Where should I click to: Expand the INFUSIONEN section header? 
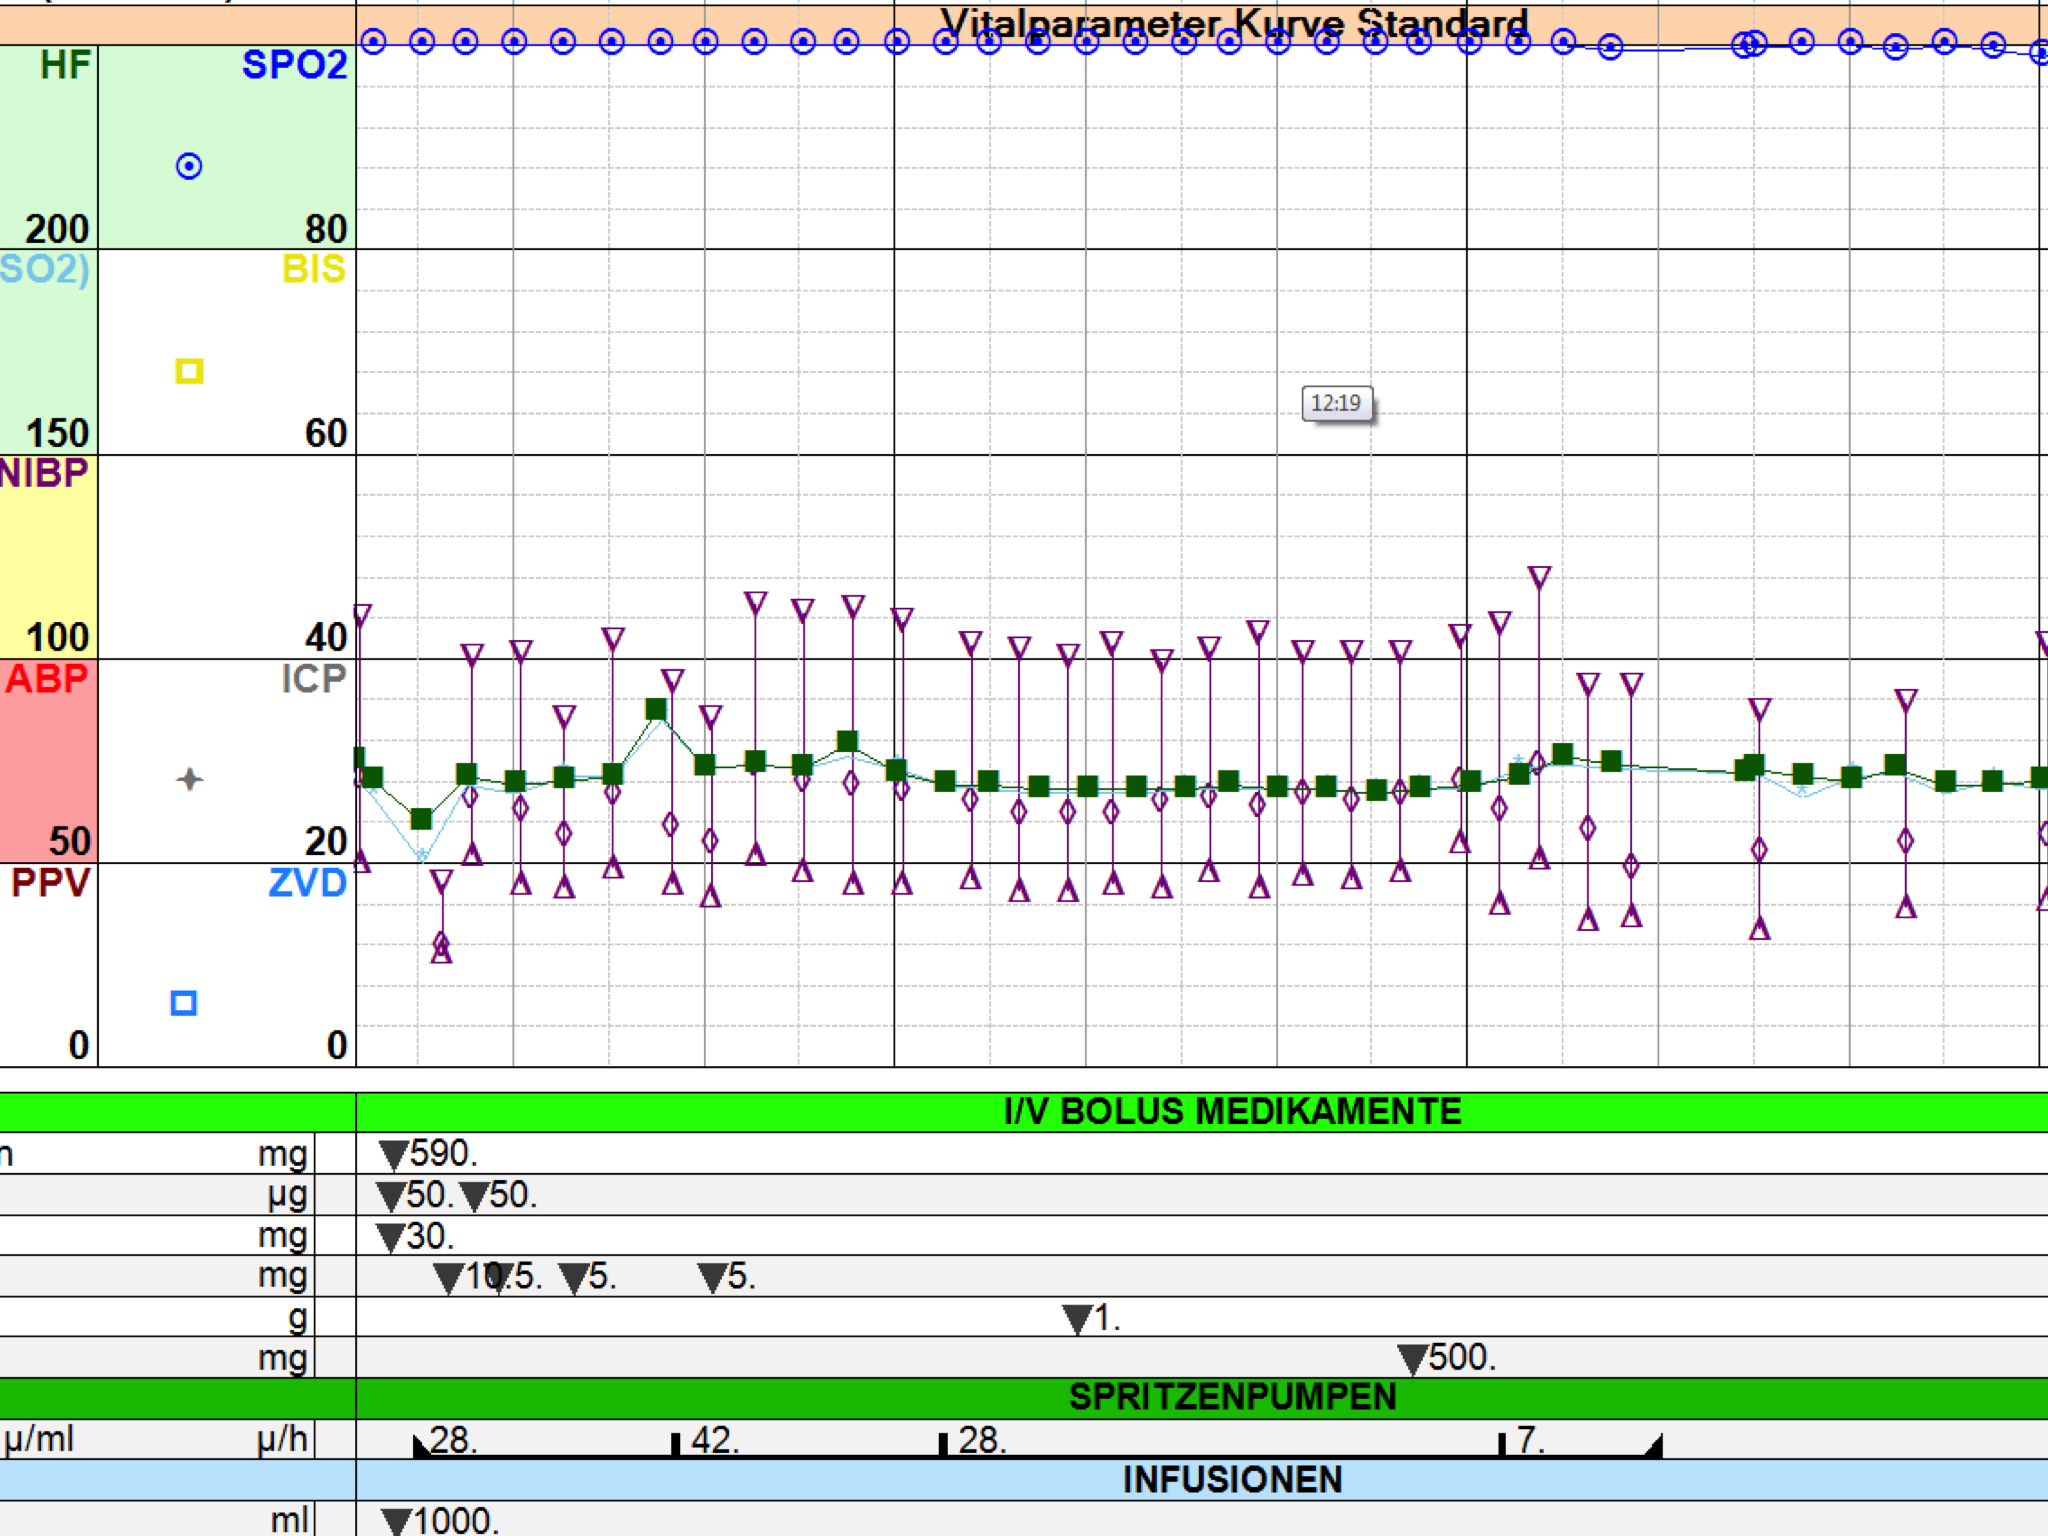[x=1232, y=1479]
